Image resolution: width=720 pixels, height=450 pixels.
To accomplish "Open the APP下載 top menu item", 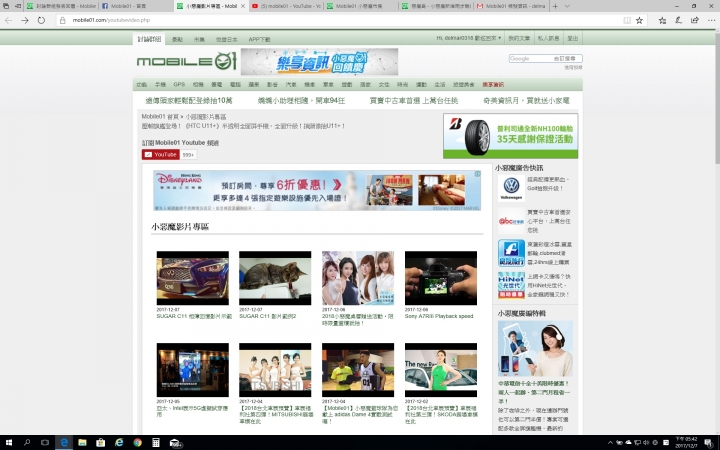I will click(x=259, y=39).
